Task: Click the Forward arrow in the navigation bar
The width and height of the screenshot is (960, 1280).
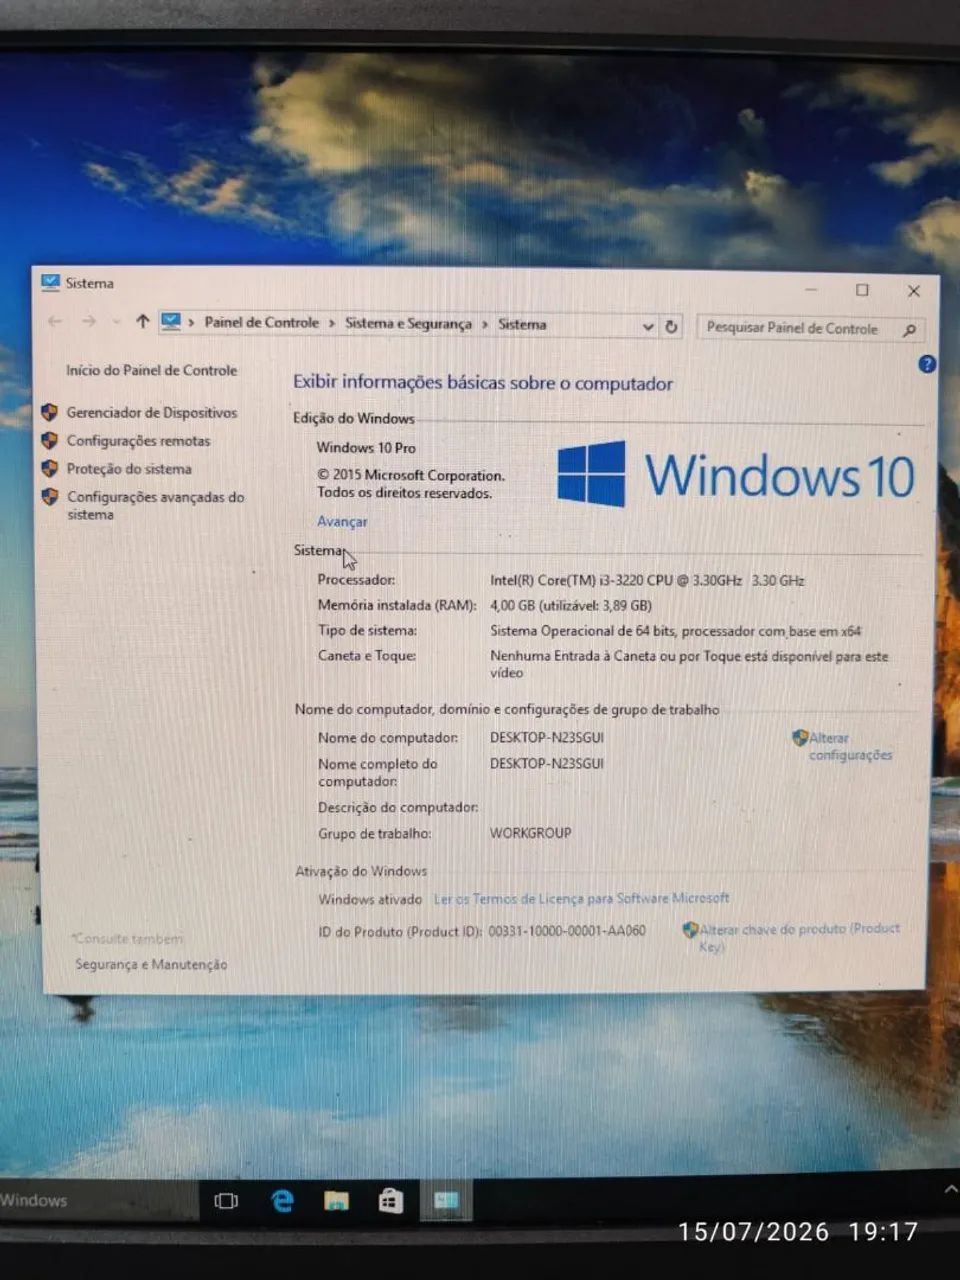Action: point(89,321)
